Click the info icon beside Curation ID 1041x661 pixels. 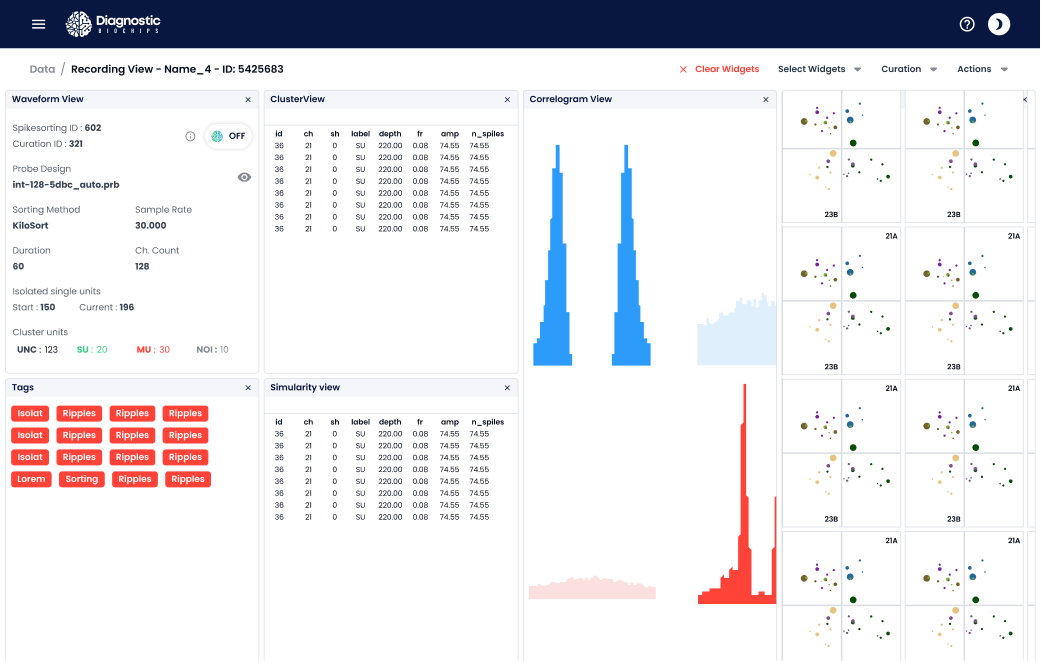(x=190, y=136)
